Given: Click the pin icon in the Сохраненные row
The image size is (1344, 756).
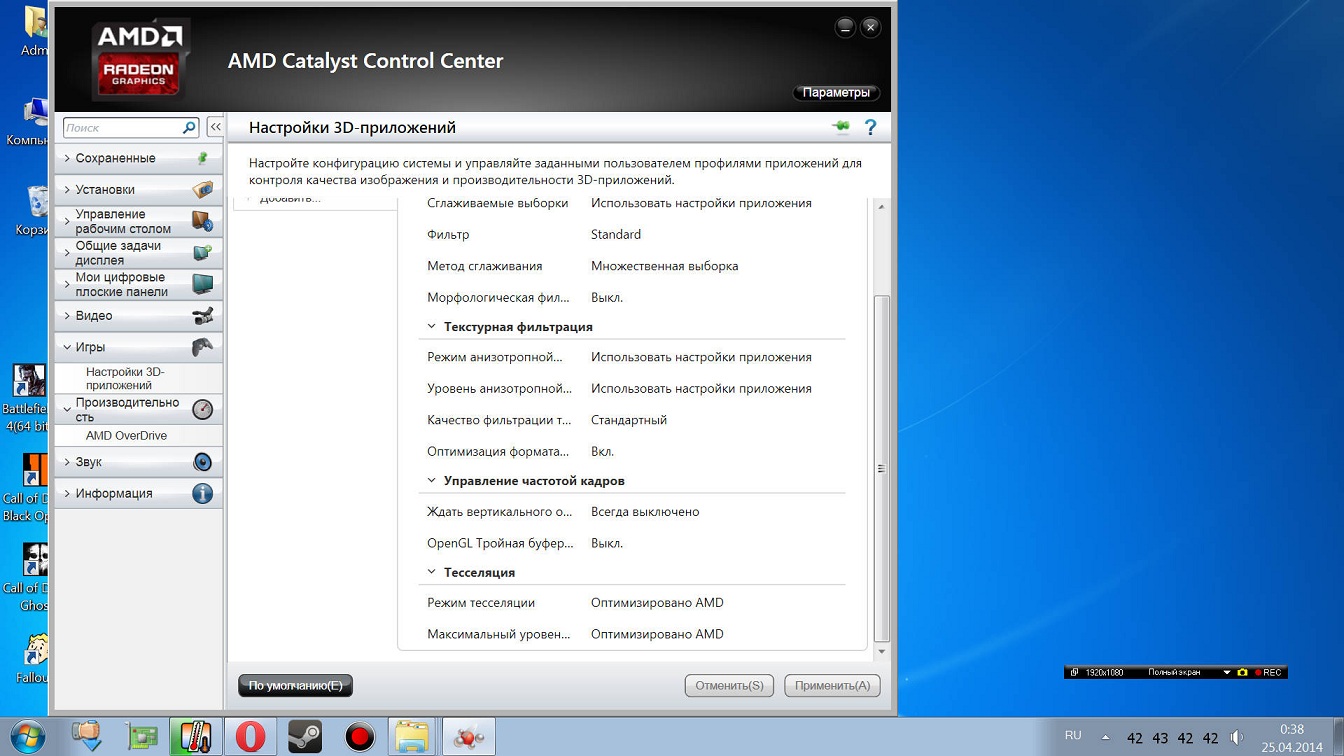Looking at the screenshot, I should pos(202,158).
